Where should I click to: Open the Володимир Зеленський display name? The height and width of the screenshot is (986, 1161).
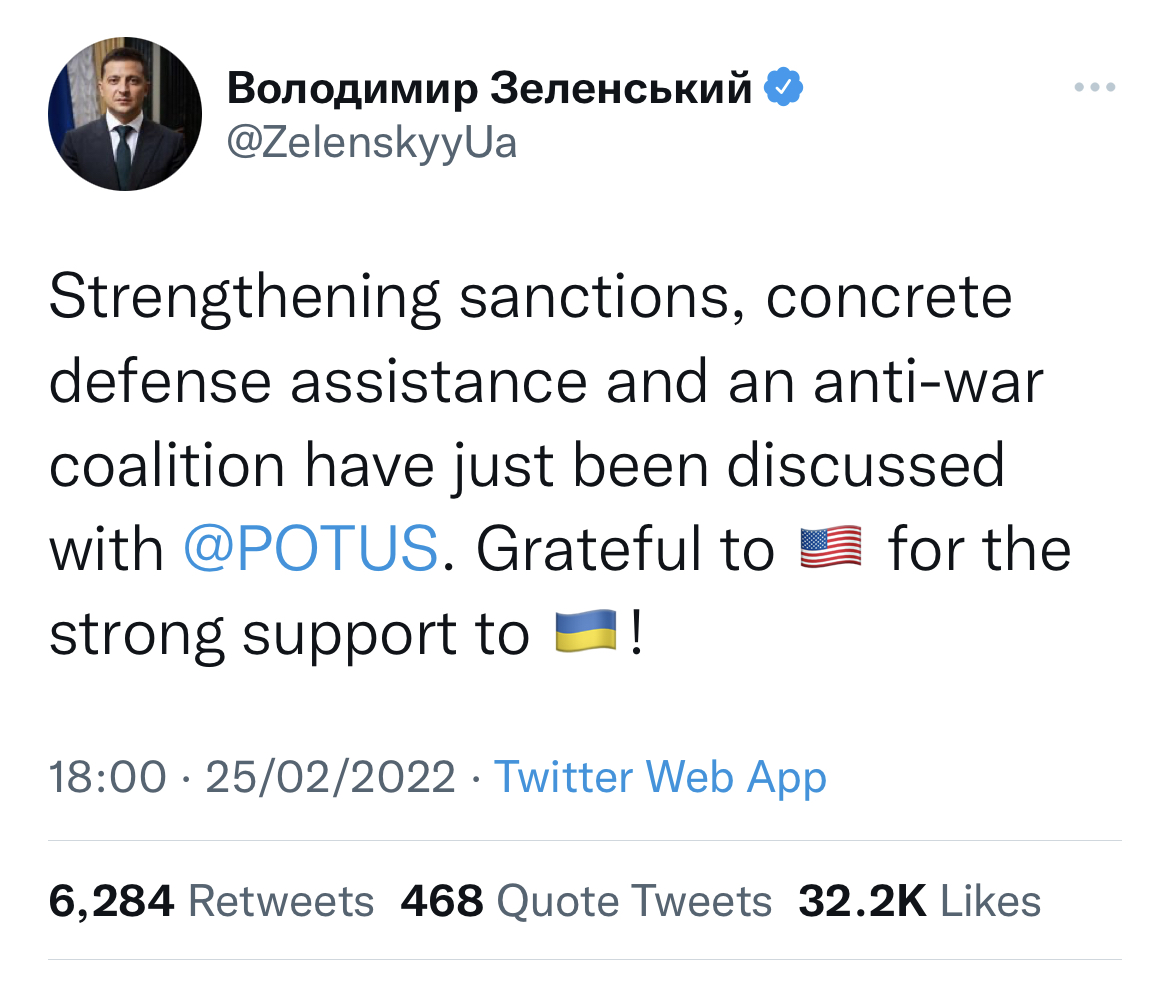[x=489, y=89]
